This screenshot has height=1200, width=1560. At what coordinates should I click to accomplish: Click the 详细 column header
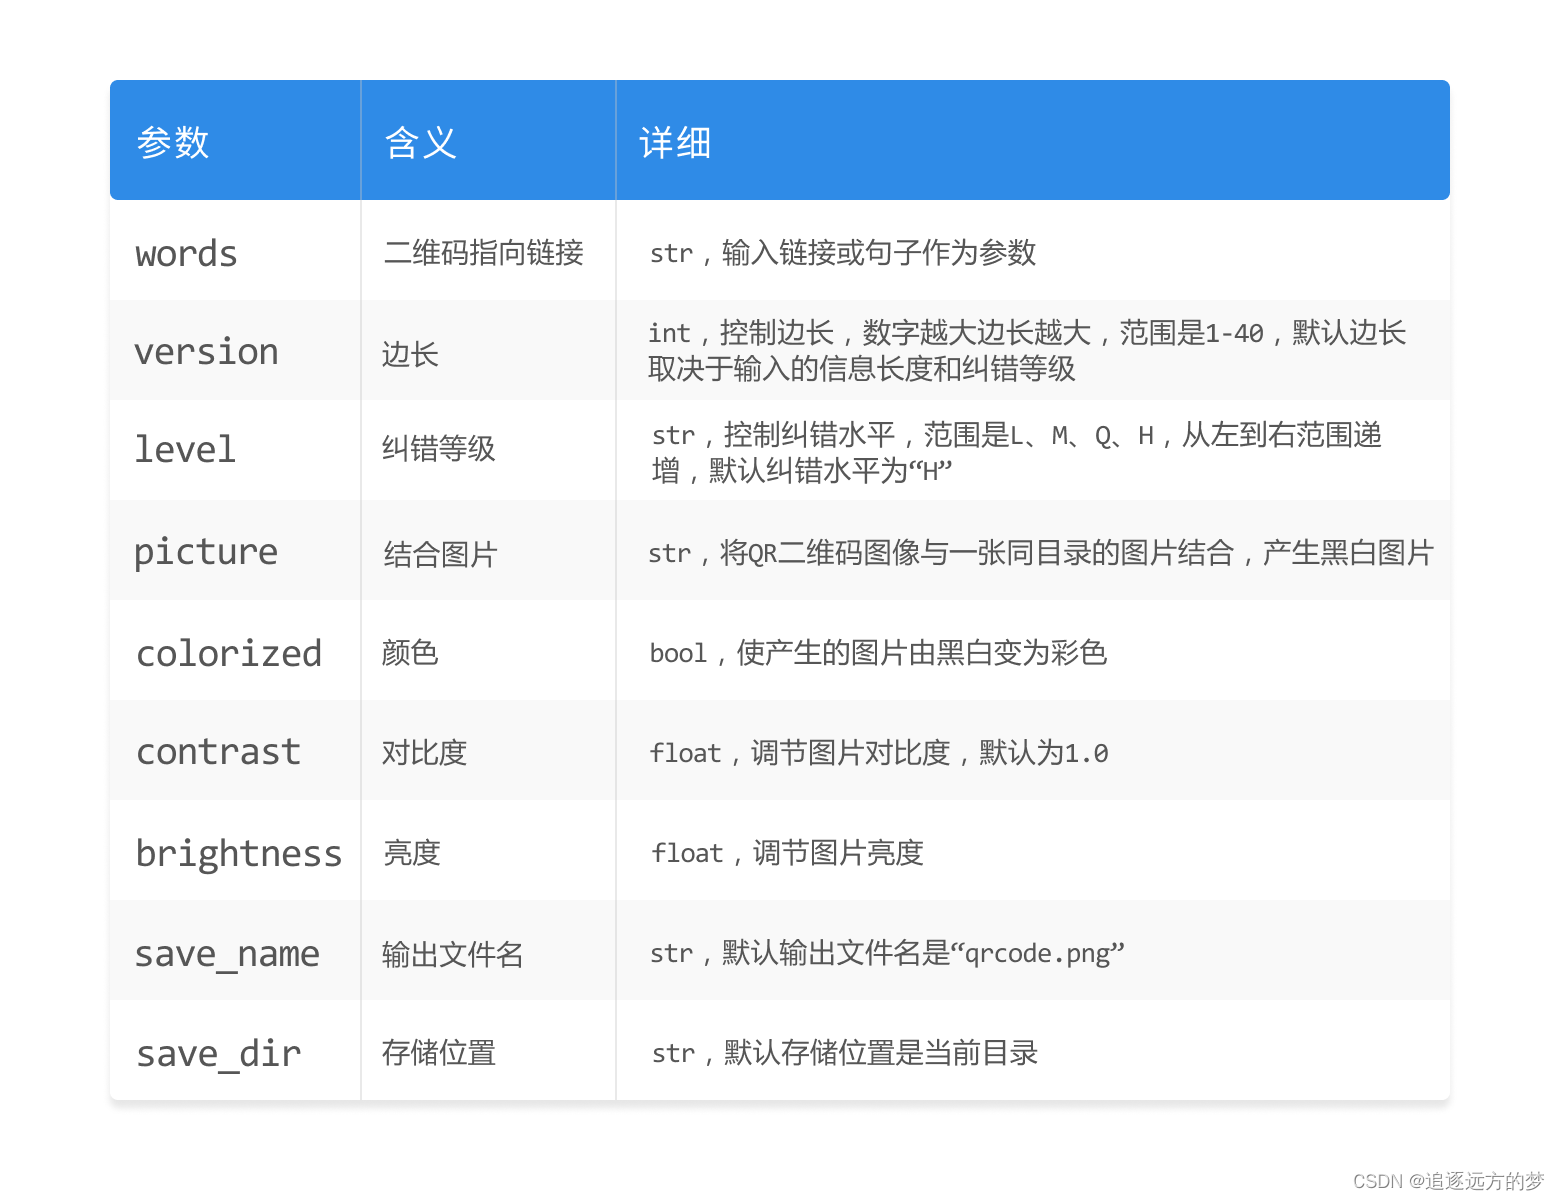(x=1033, y=140)
